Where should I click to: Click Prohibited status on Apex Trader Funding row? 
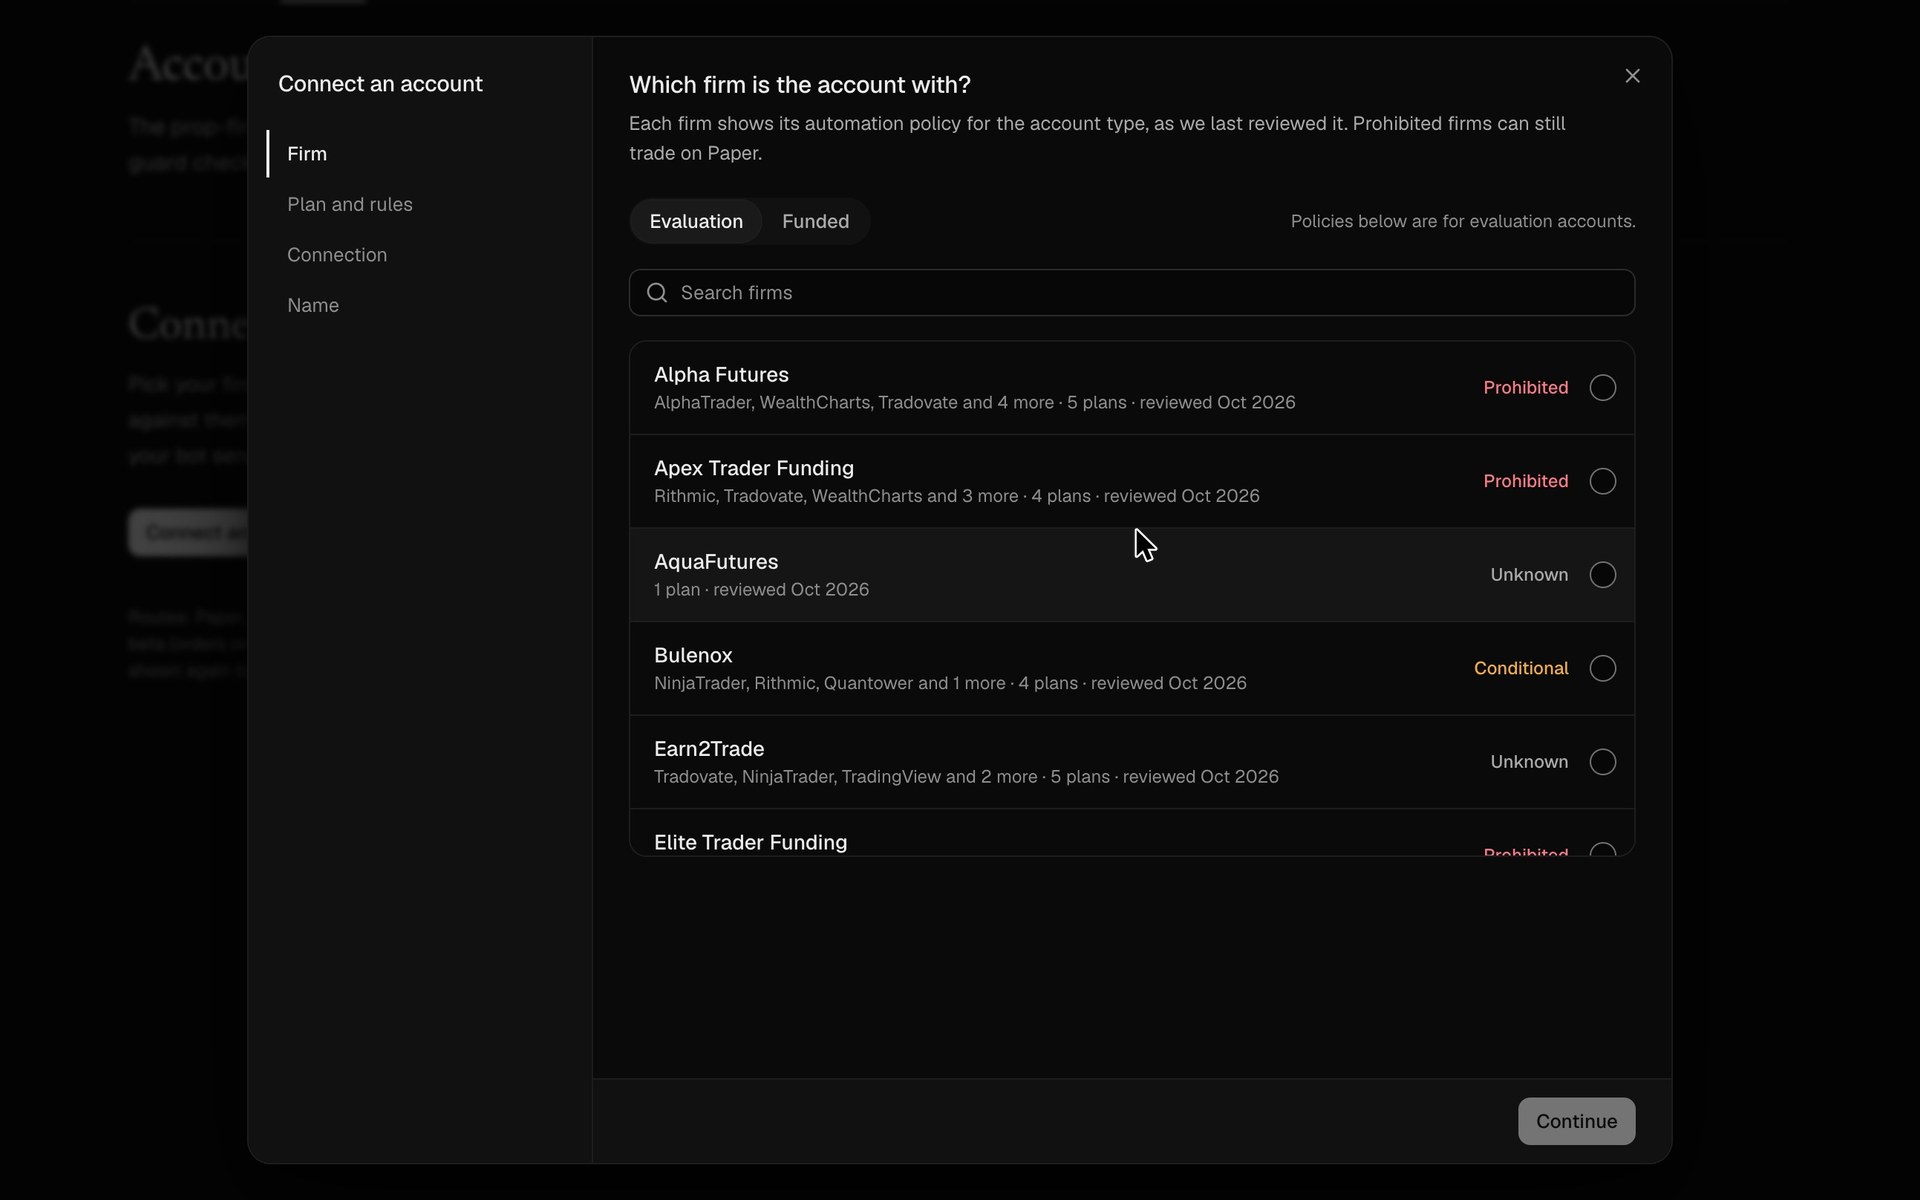(1525, 481)
